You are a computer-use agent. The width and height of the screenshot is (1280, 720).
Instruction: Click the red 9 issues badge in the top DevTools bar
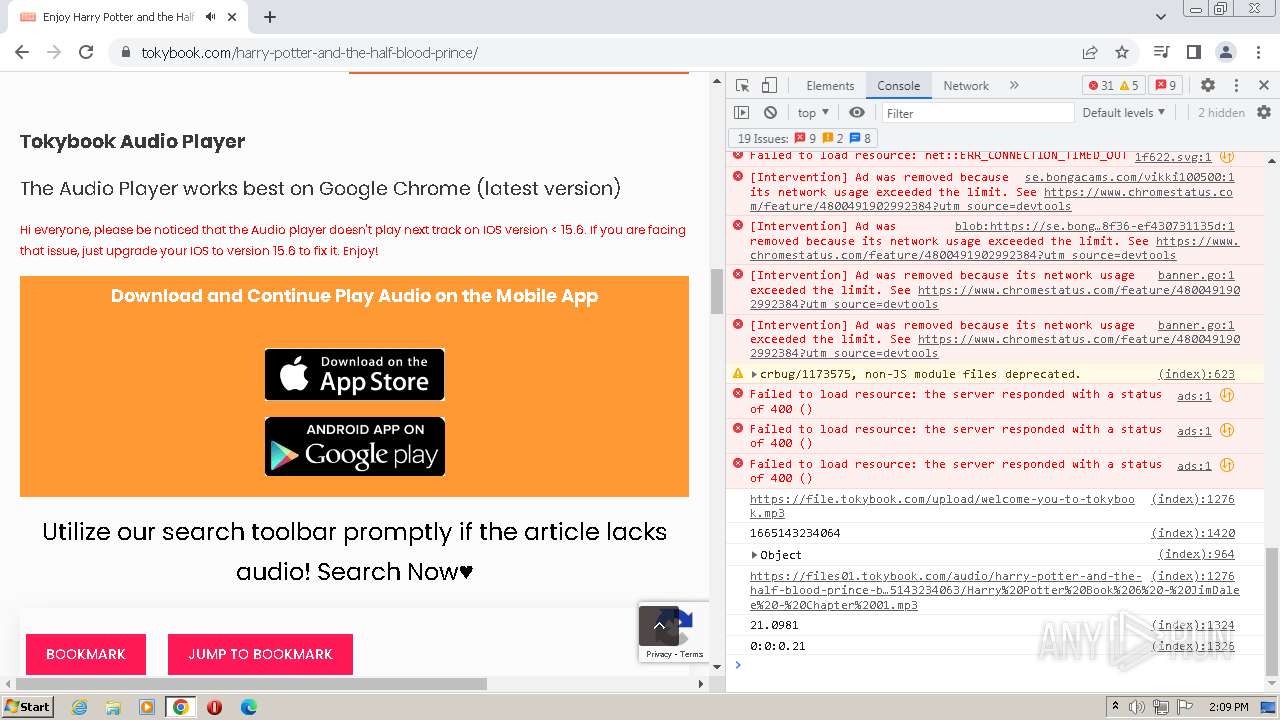click(1164, 86)
